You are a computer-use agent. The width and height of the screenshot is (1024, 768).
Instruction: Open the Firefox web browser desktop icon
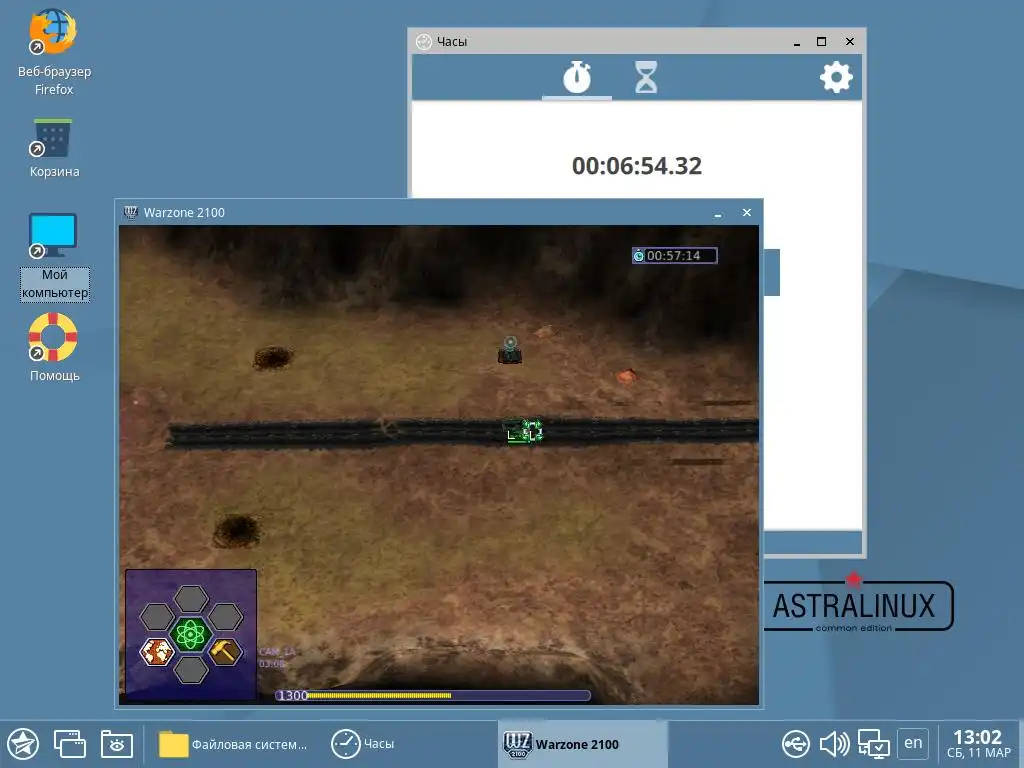[x=54, y=52]
